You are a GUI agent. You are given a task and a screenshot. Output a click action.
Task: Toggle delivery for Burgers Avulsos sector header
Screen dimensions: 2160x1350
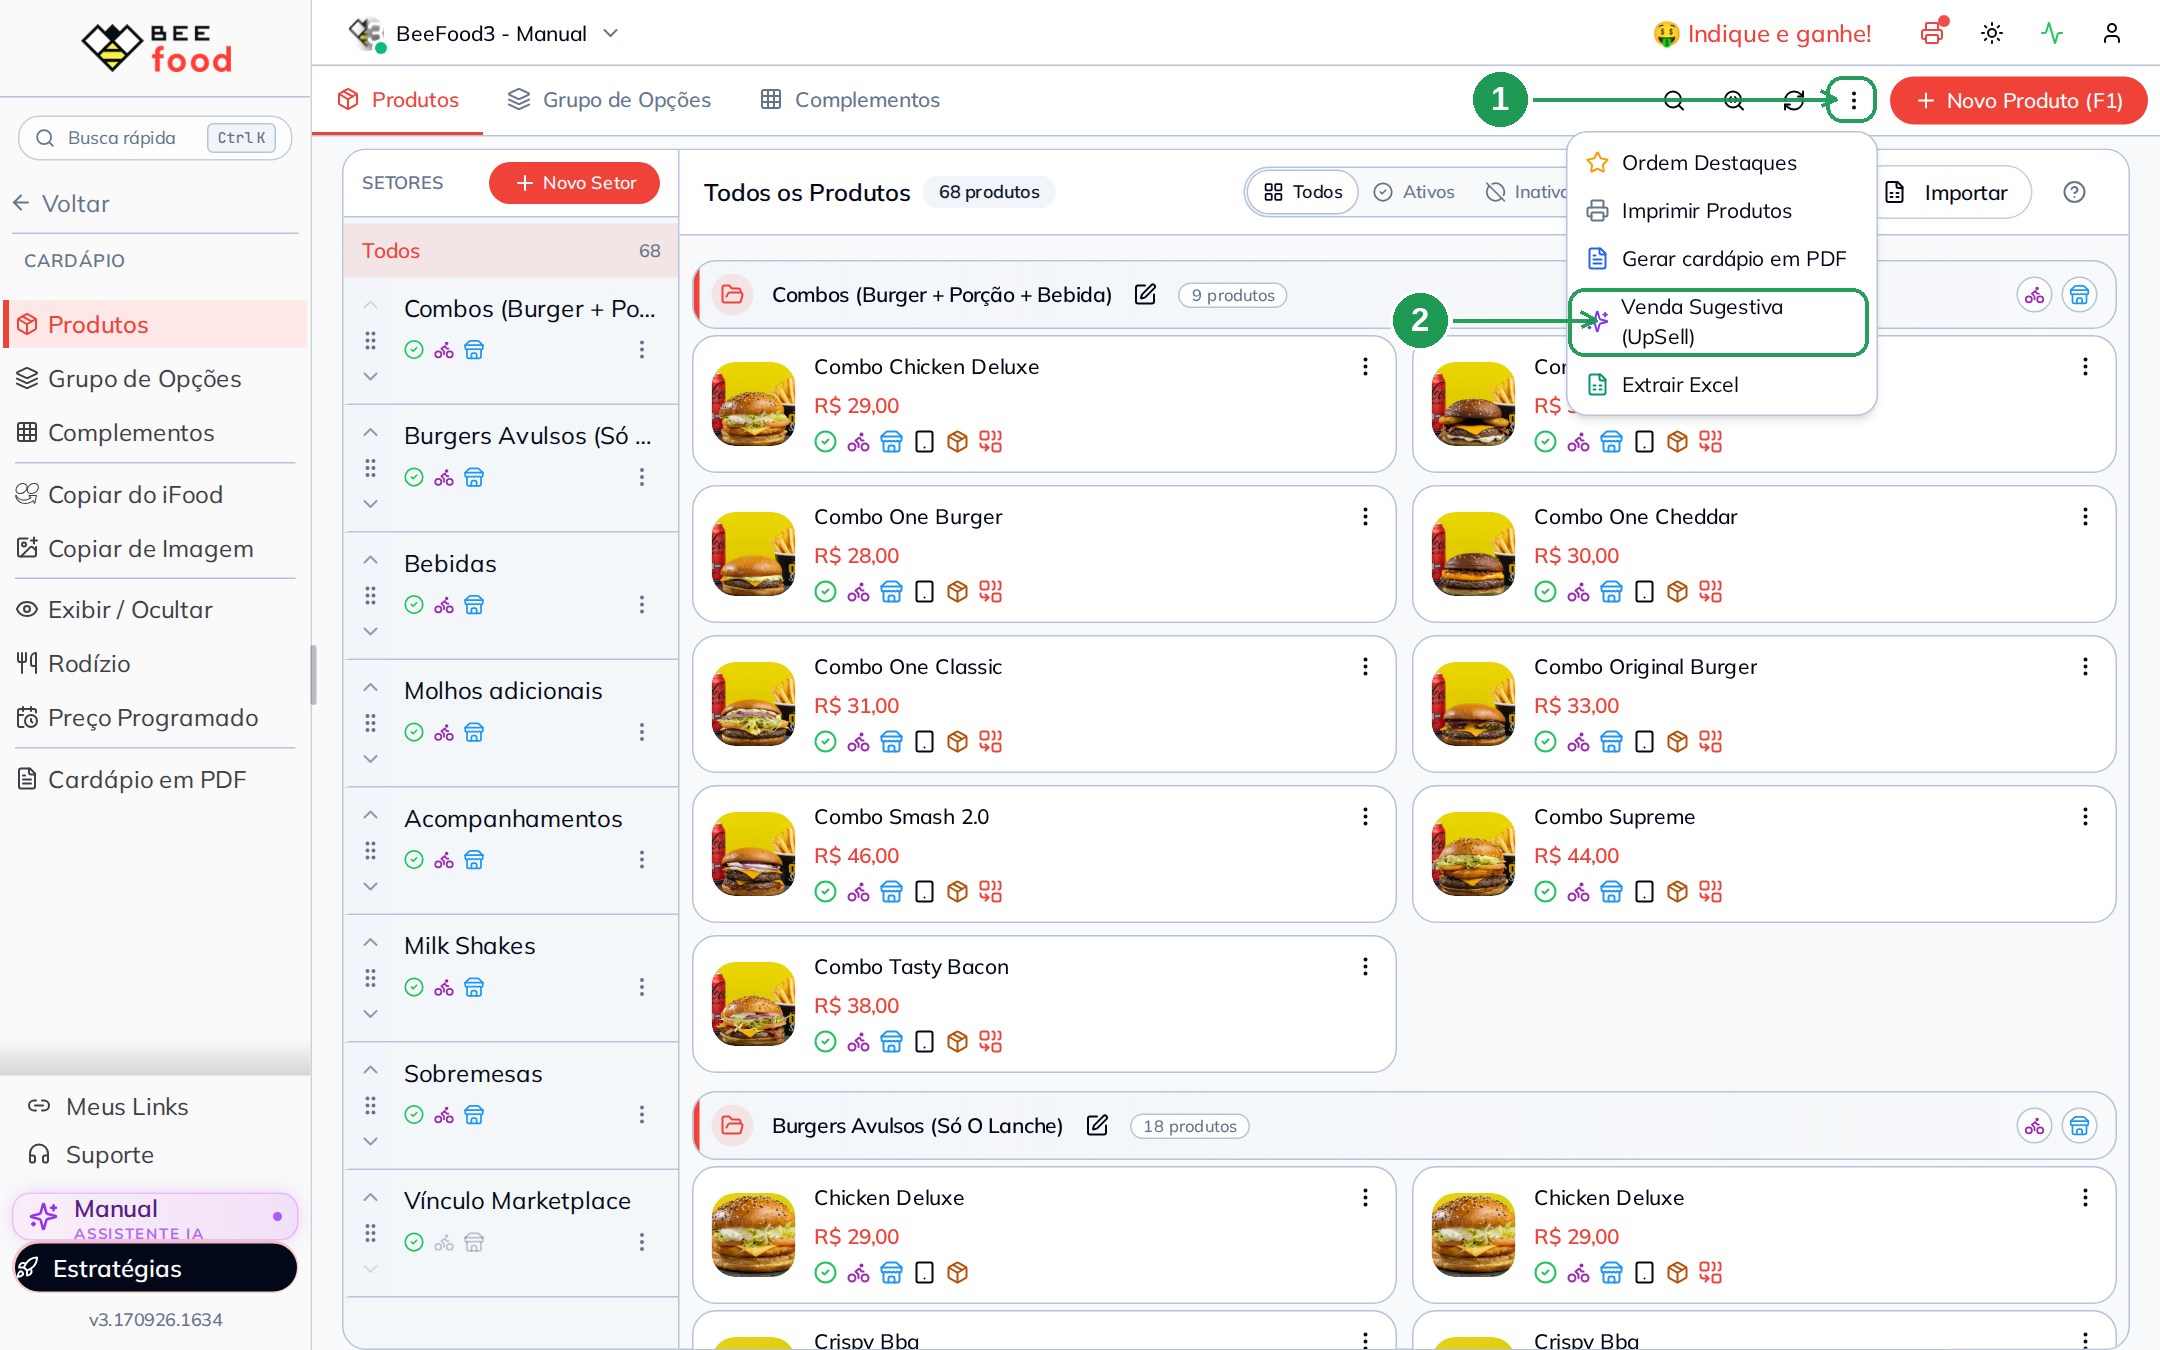click(2034, 1126)
